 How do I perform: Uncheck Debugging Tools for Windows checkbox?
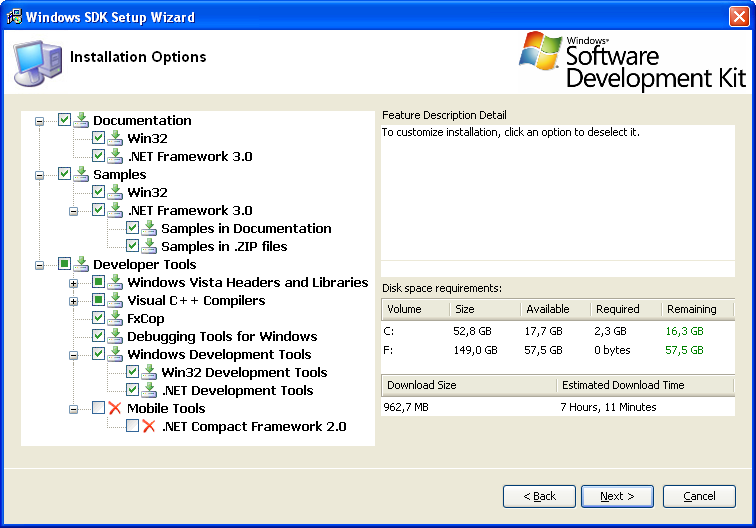pos(98,335)
